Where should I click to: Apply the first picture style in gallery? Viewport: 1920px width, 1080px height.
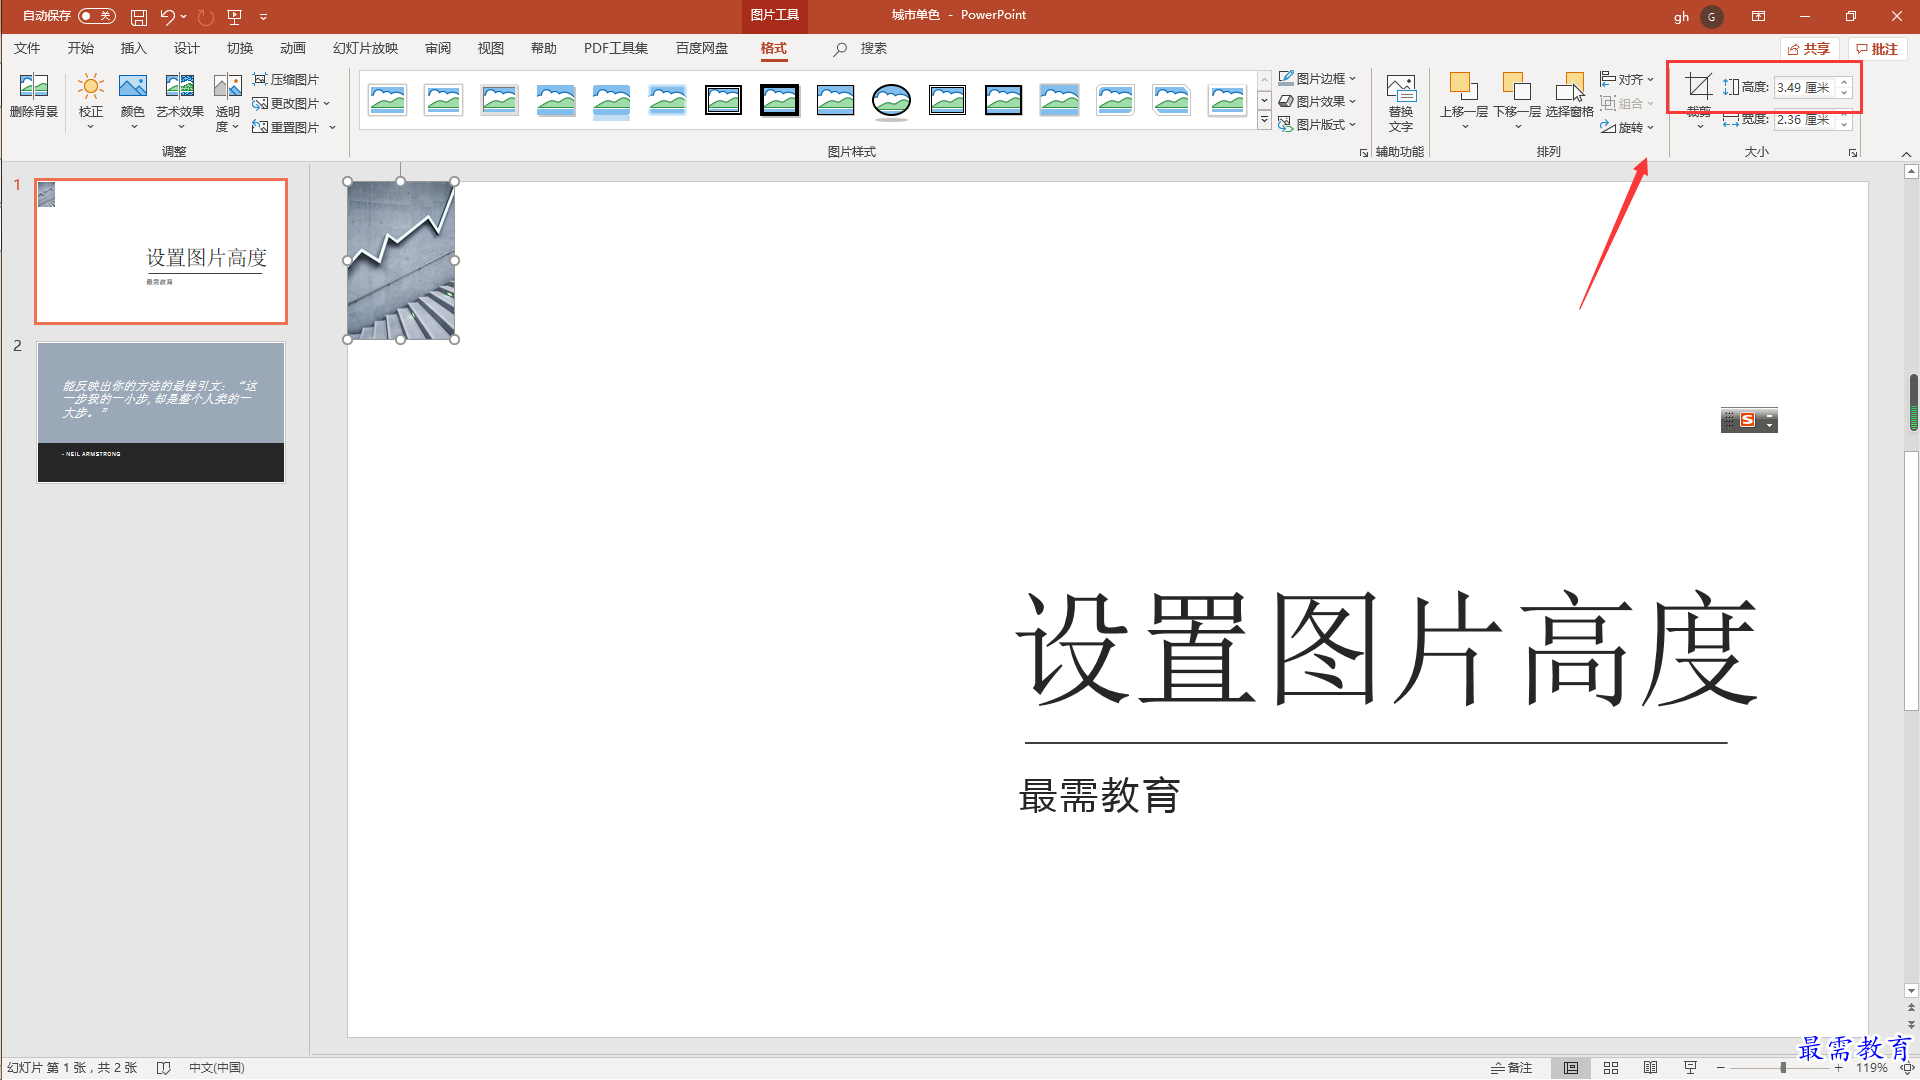(387, 100)
